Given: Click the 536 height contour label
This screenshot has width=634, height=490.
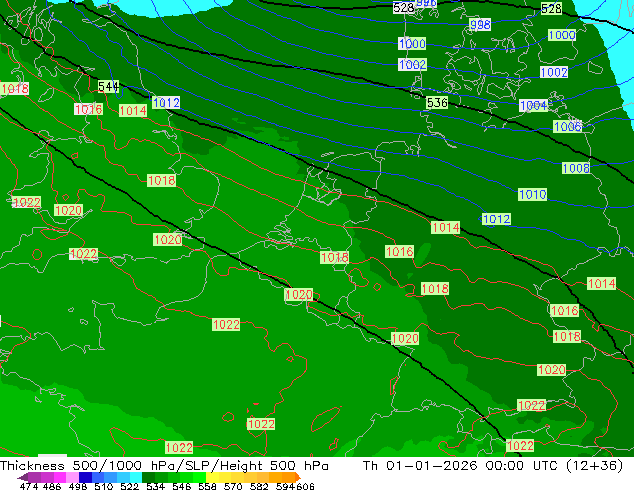Looking at the screenshot, I should click(x=437, y=103).
